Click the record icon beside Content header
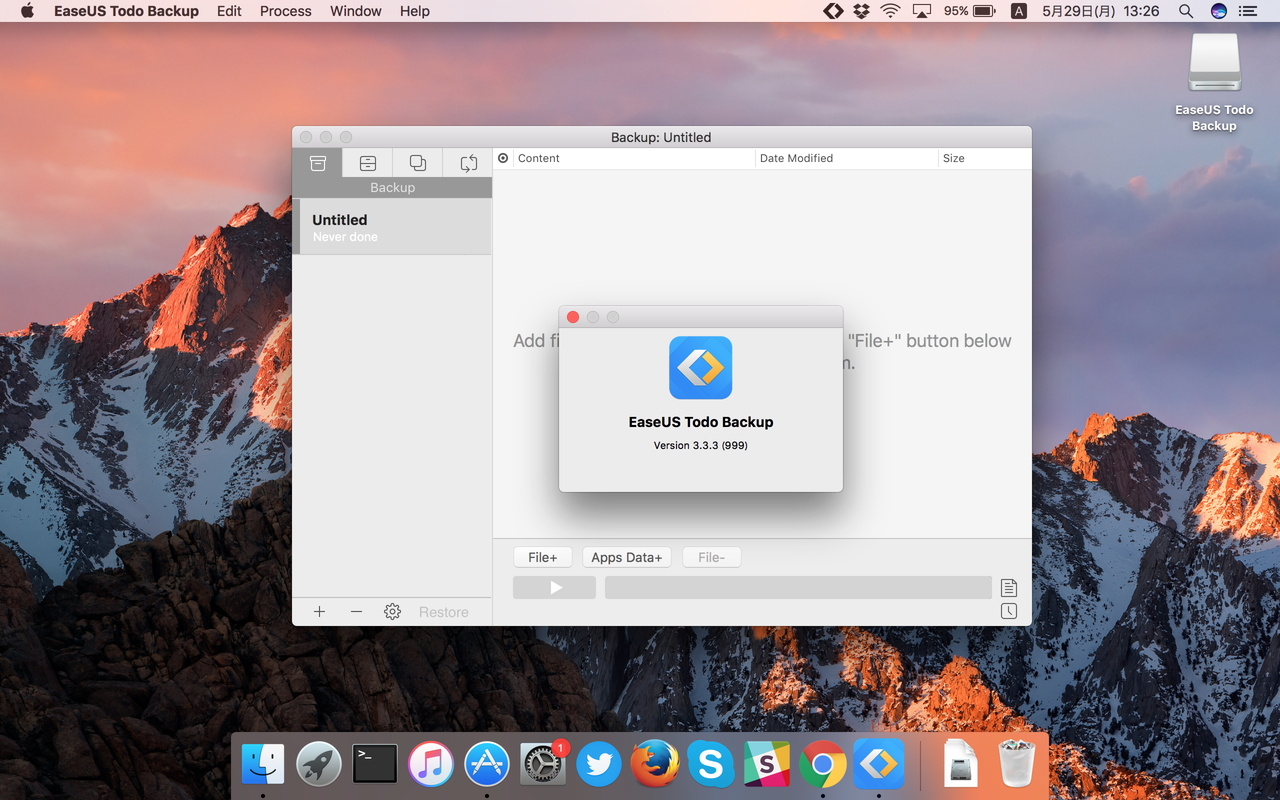This screenshot has height=800, width=1280. tap(502, 157)
